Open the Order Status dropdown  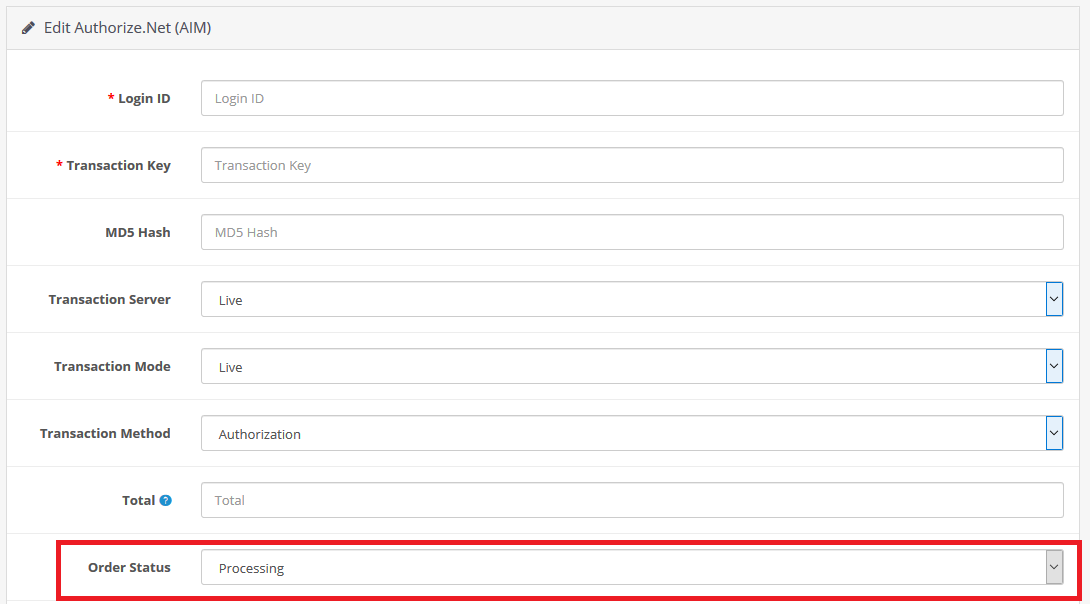632,567
